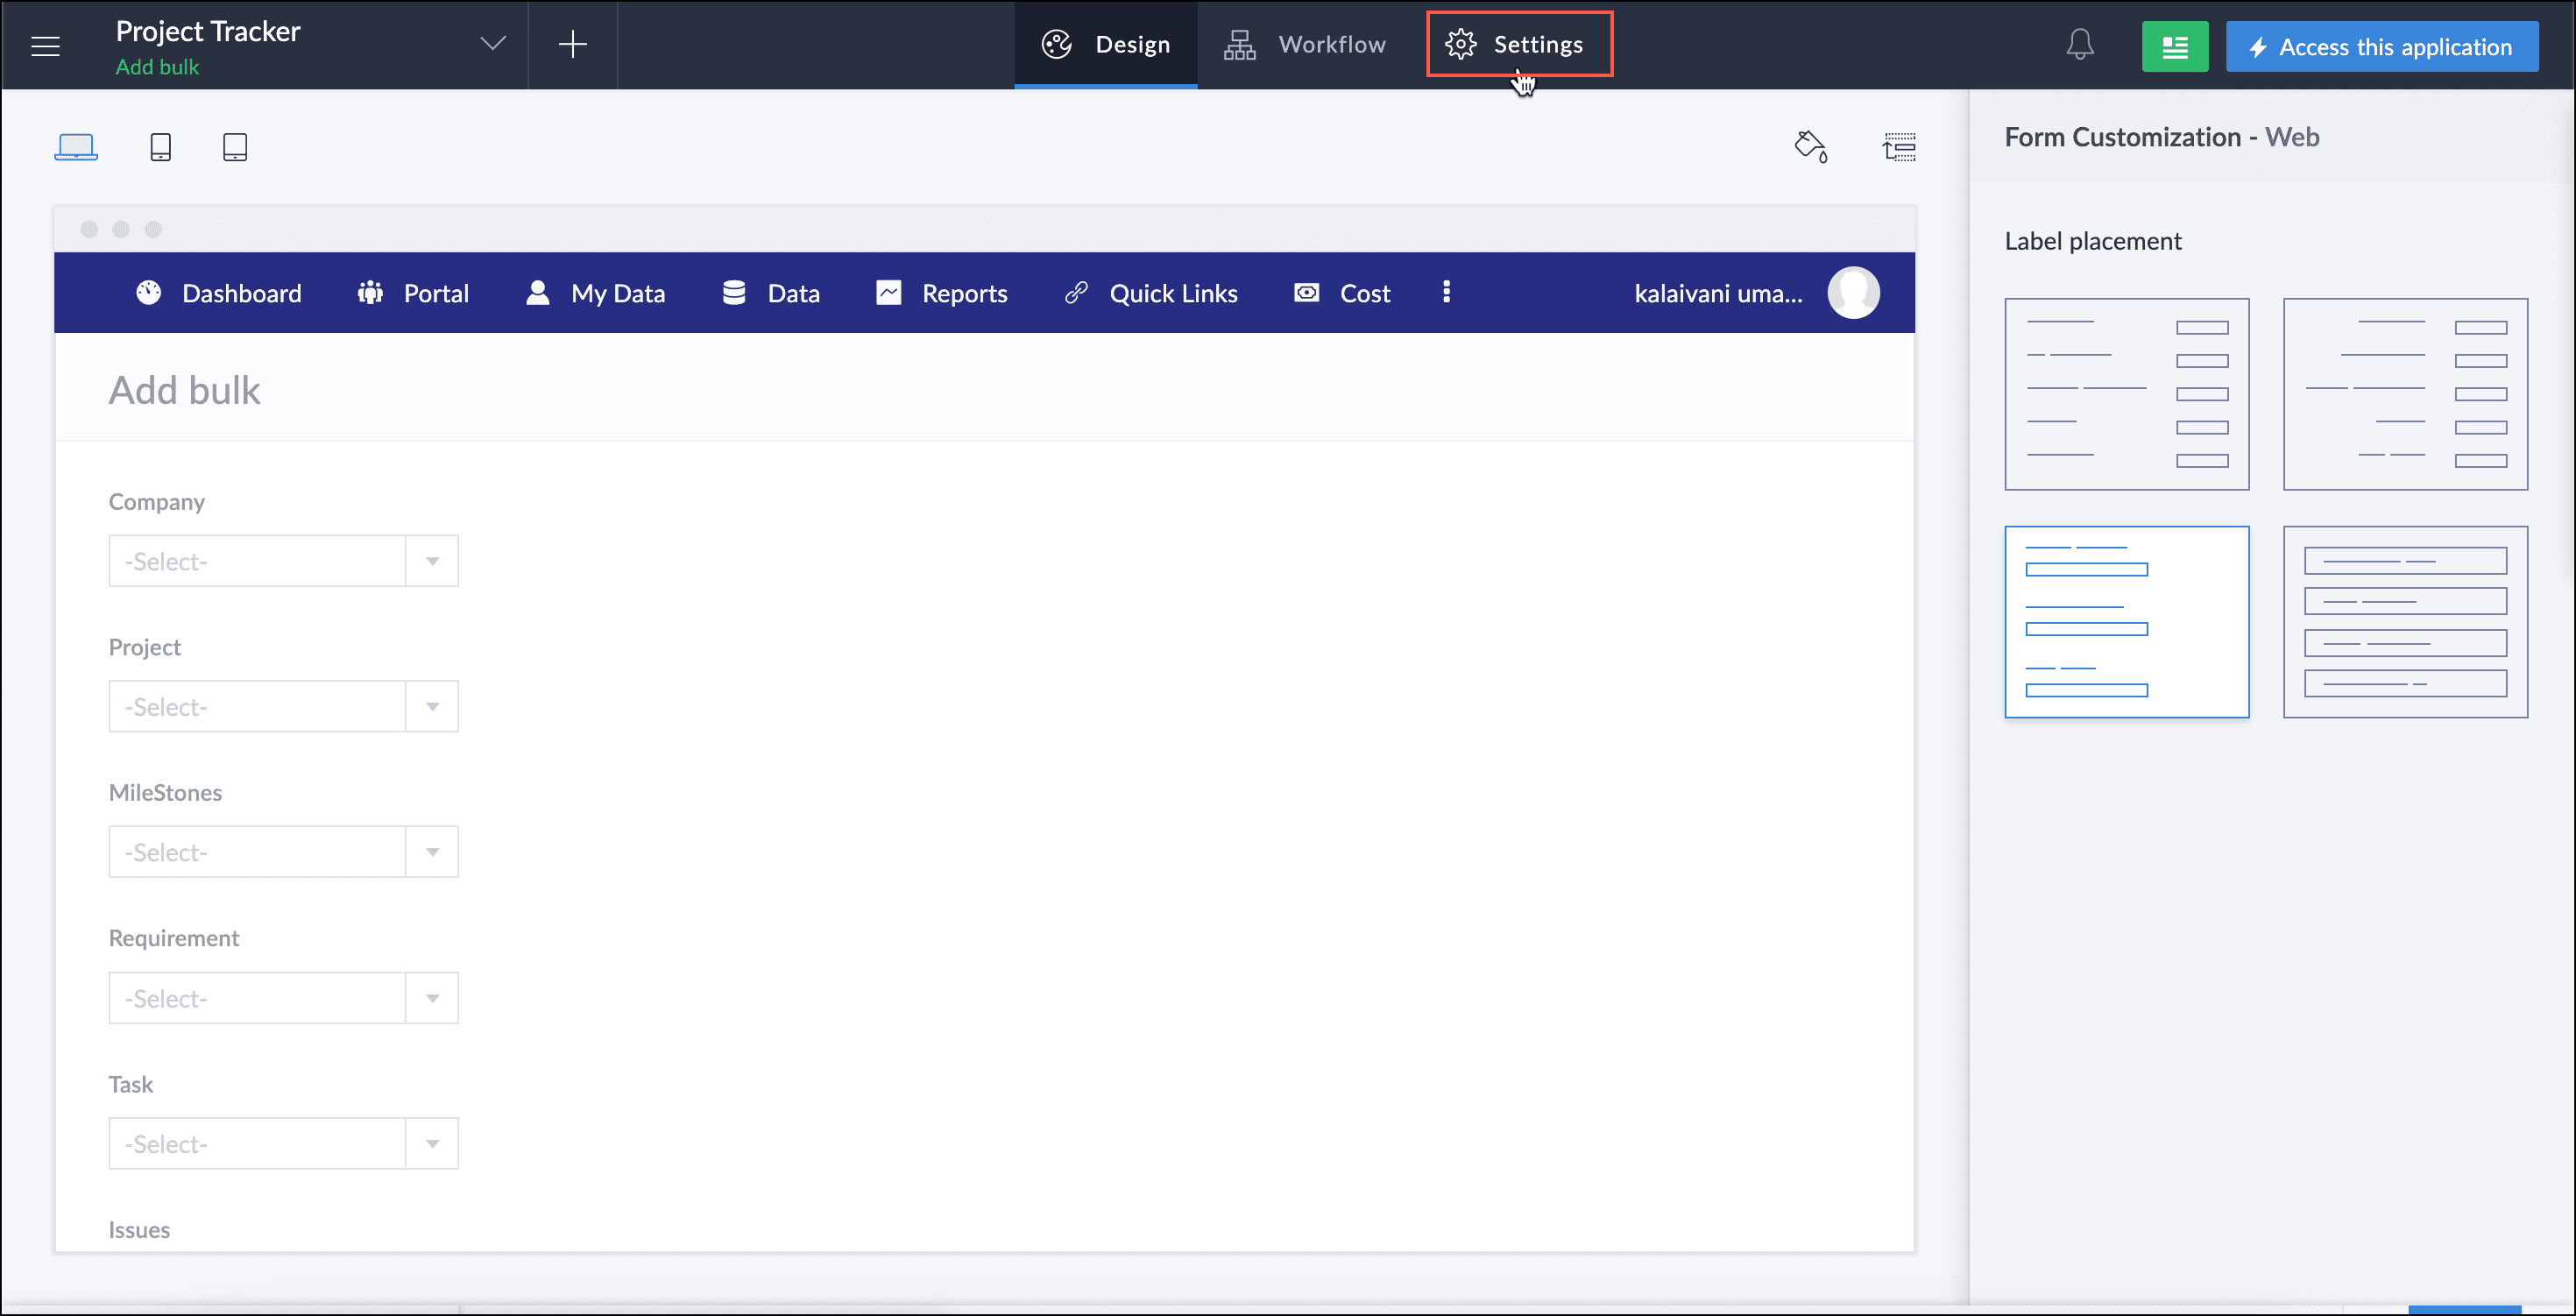Select the desktop preview icon
Screen dimensions: 2576x1316
[x=76, y=146]
